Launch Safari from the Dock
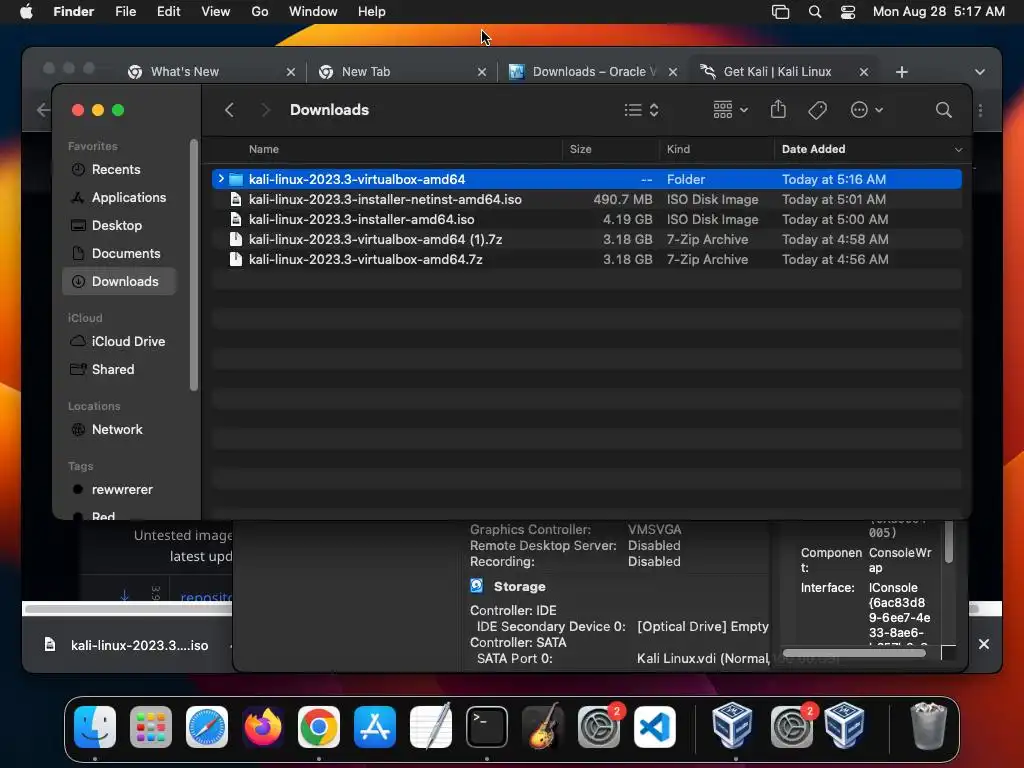 click(207, 727)
